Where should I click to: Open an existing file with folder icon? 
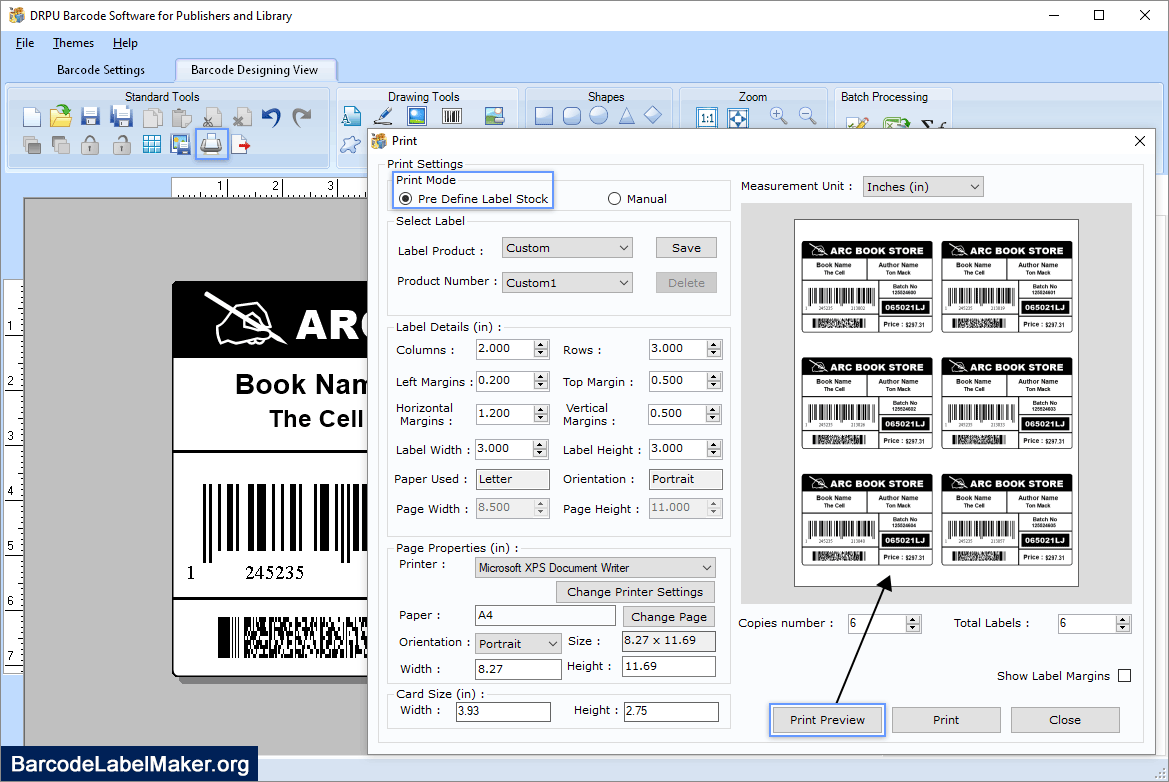[x=60, y=116]
